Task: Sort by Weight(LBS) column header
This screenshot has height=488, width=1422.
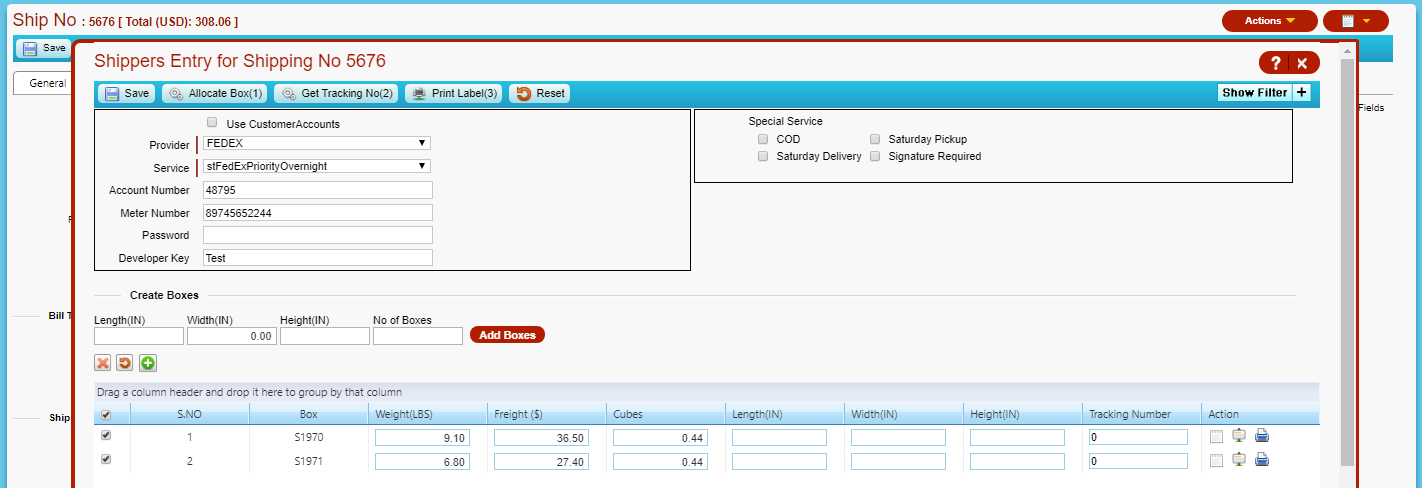Action: coord(428,414)
